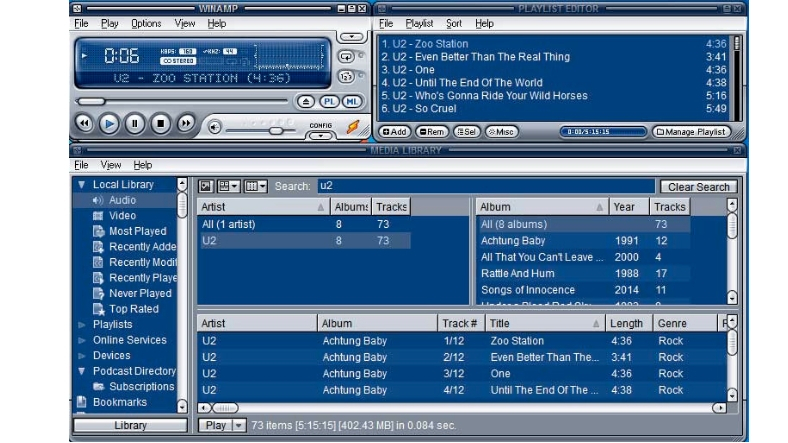Click the Rem button in Playlist Editor
This screenshot has height=443, width=788.
pyautogui.click(x=432, y=132)
